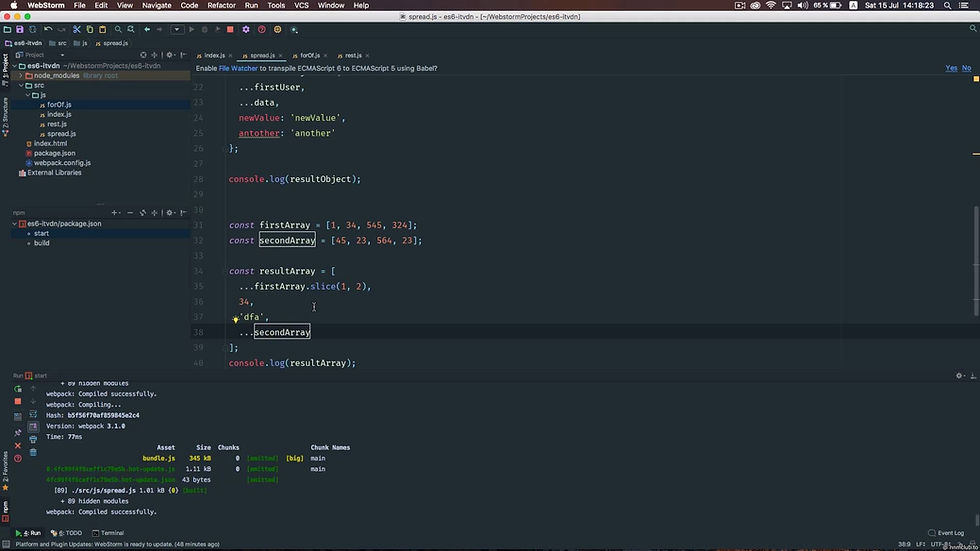
Task: Open the Event Log at bottom right
Action: click(x=946, y=533)
